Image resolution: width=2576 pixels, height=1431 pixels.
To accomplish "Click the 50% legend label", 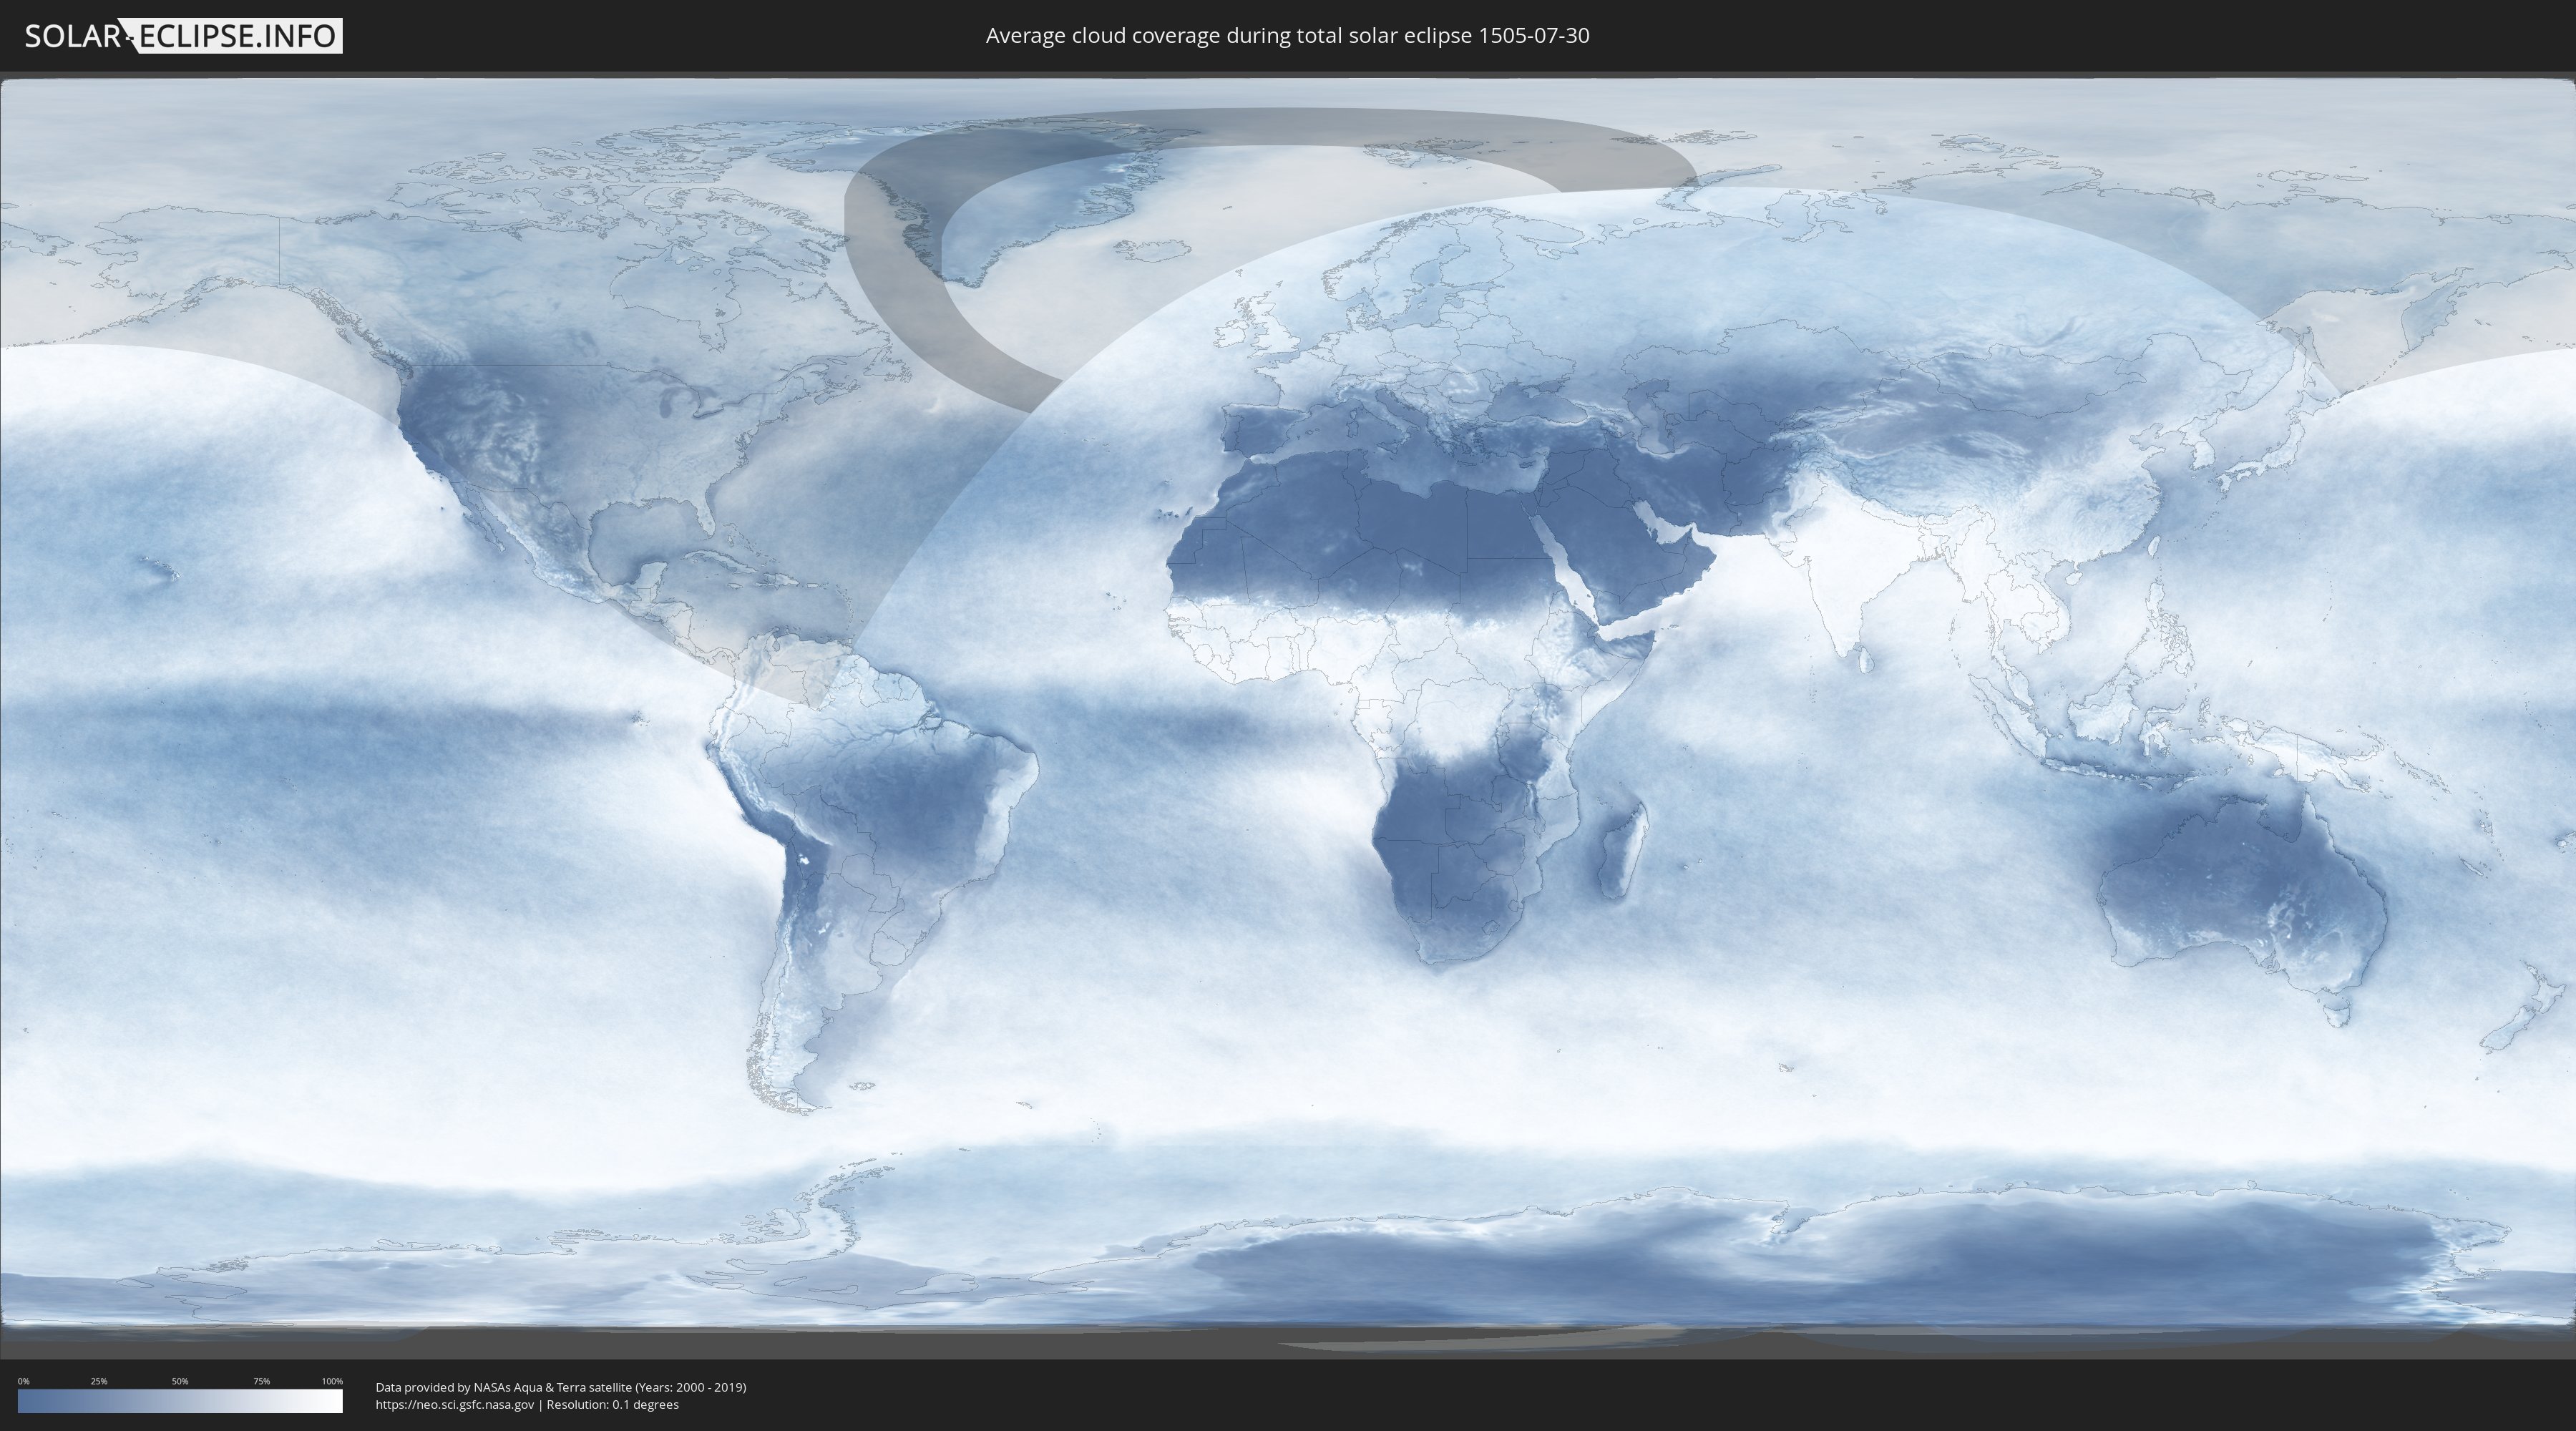I will [x=180, y=1381].
